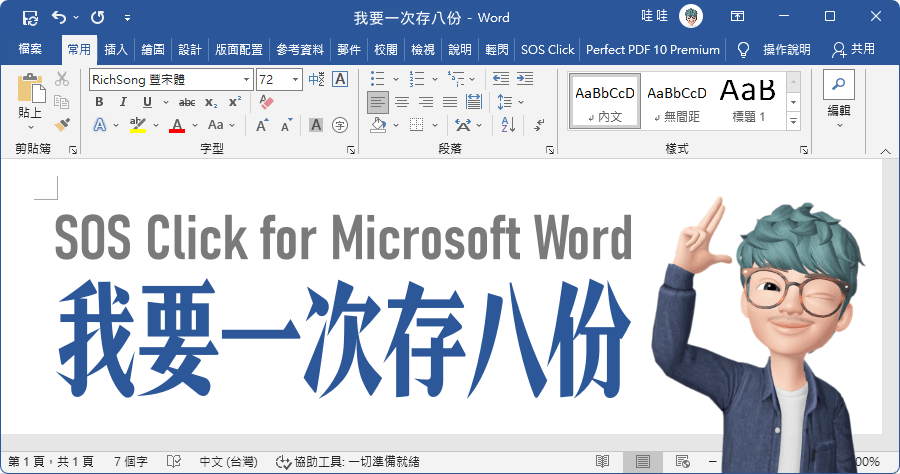Open the Perfect PDF 10 Premium tab
Screen dimensions: 900x474
tap(653, 50)
